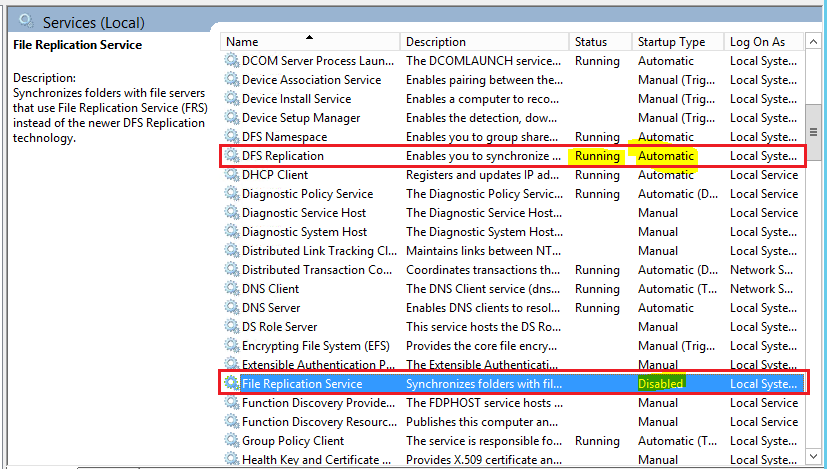Click the DFS Replication gear icon
The width and height of the screenshot is (827, 469).
232,155
